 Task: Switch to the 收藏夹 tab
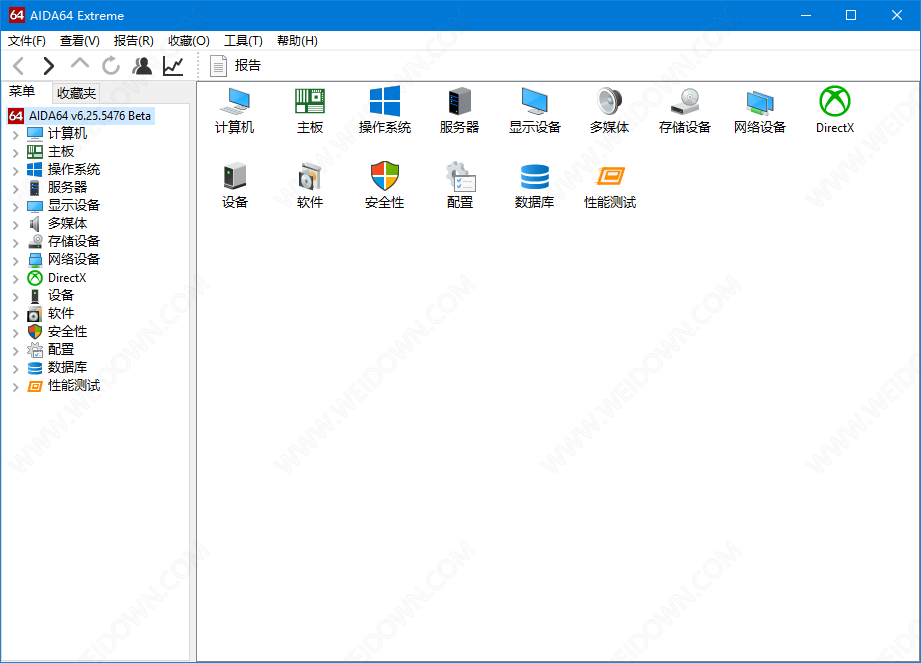pyautogui.click(x=76, y=93)
